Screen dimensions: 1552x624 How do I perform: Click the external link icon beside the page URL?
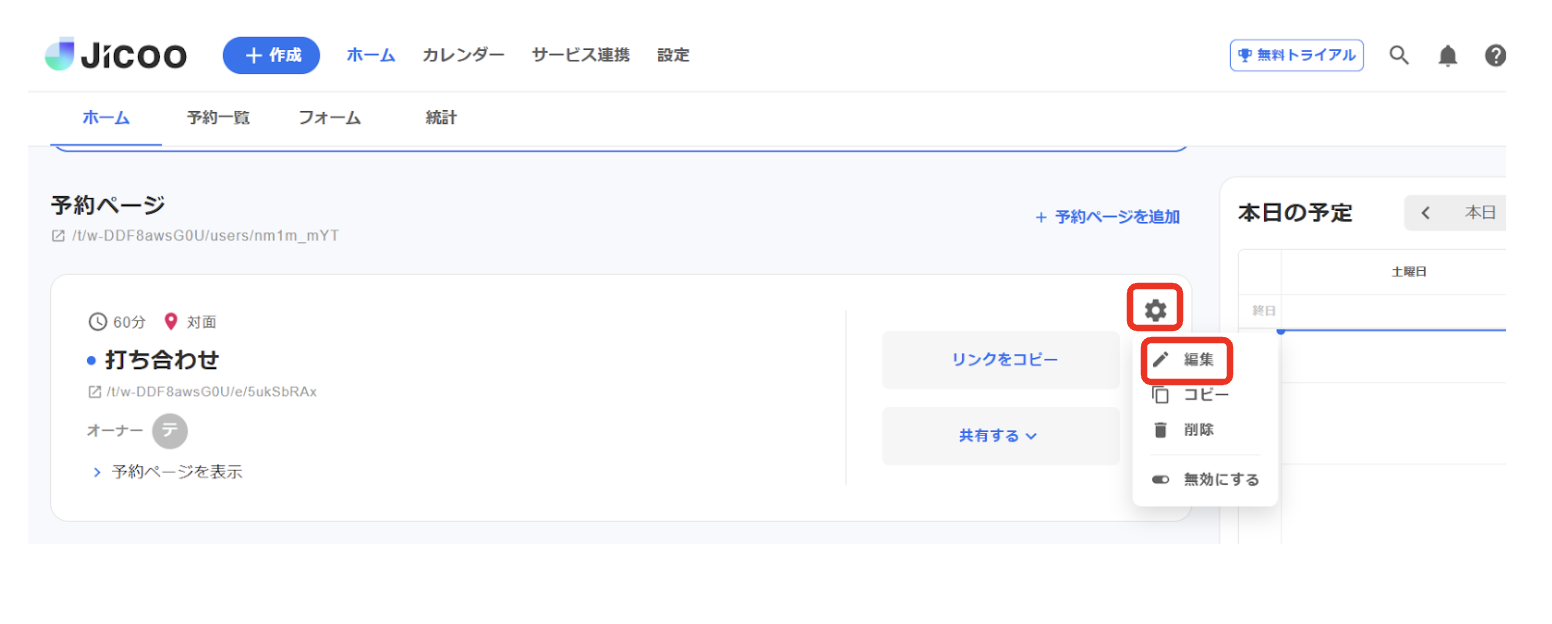[57, 235]
